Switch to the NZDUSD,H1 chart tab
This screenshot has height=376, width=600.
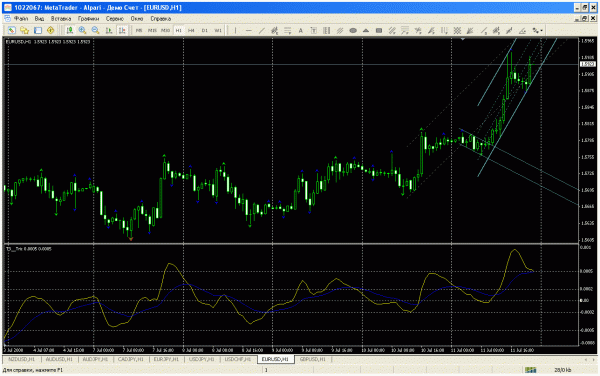pos(21,359)
